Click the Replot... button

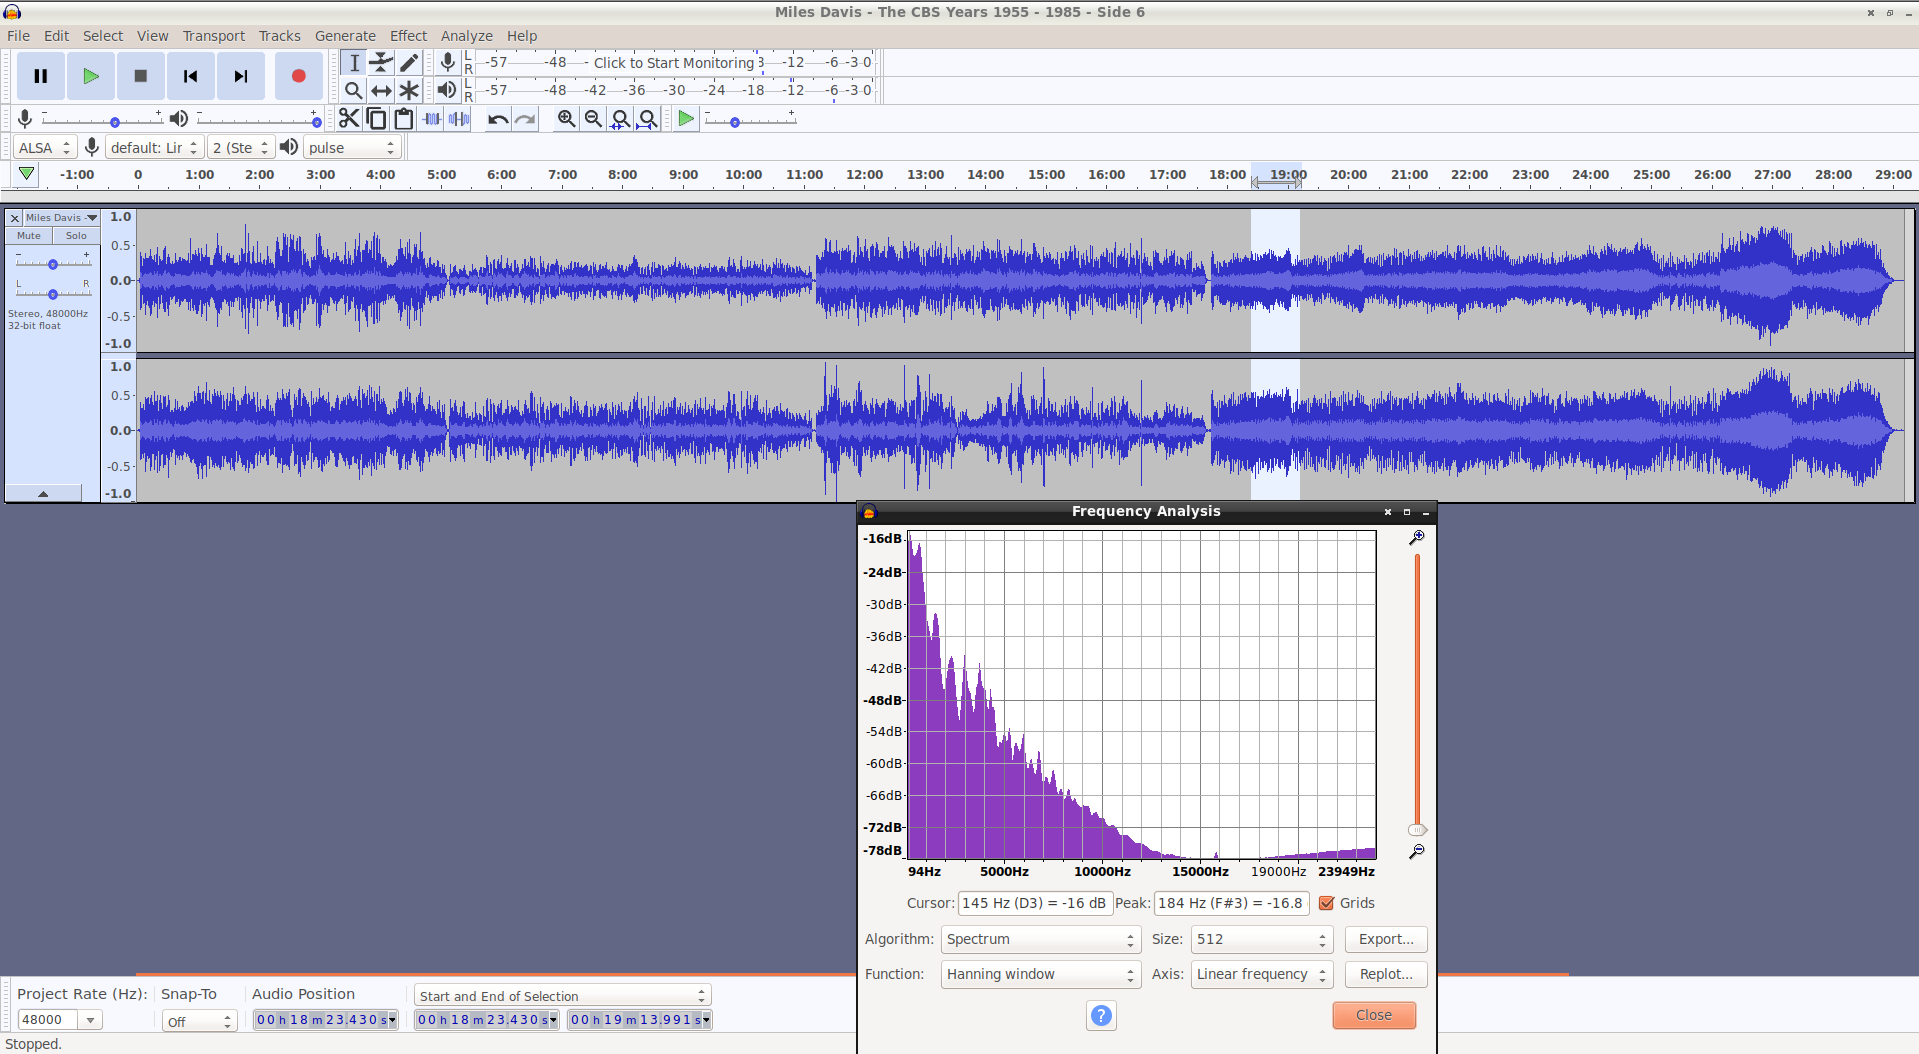tap(1385, 974)
